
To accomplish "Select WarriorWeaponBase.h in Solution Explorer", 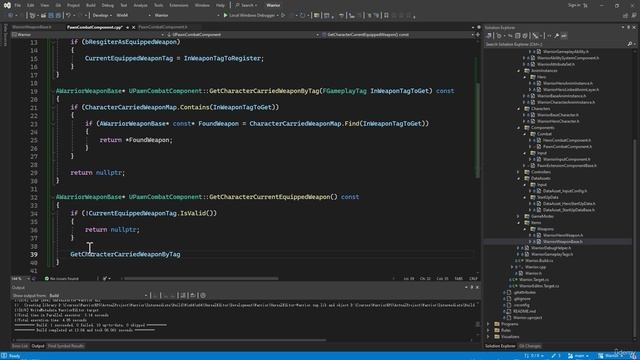I will [563, 242].
